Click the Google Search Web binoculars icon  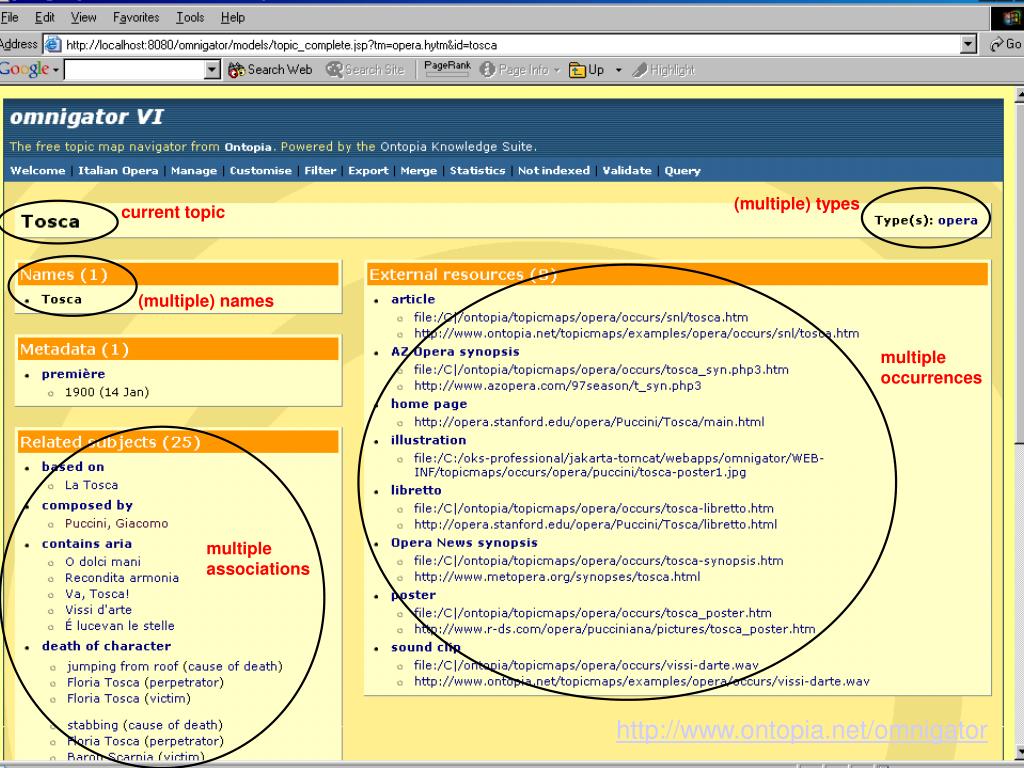tap(236, 70)
